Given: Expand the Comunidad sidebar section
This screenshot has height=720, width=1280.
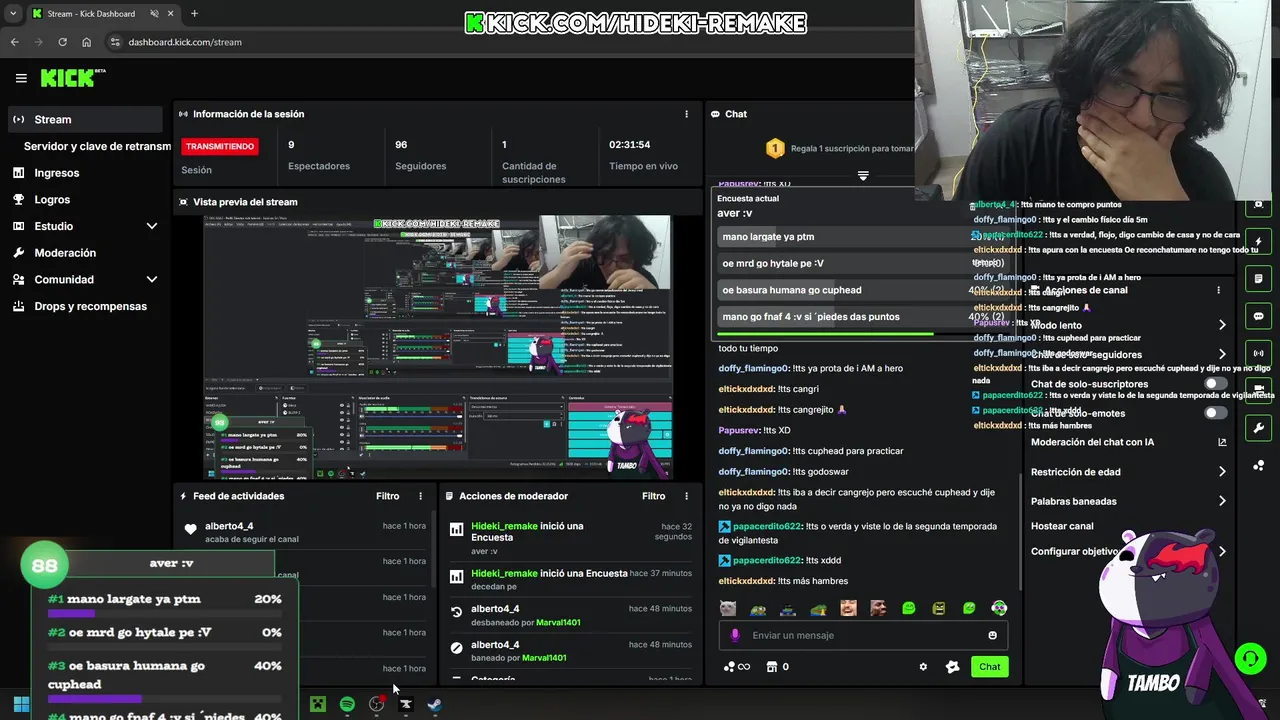Looking at the screenshot, I should [x=152, y=280].
